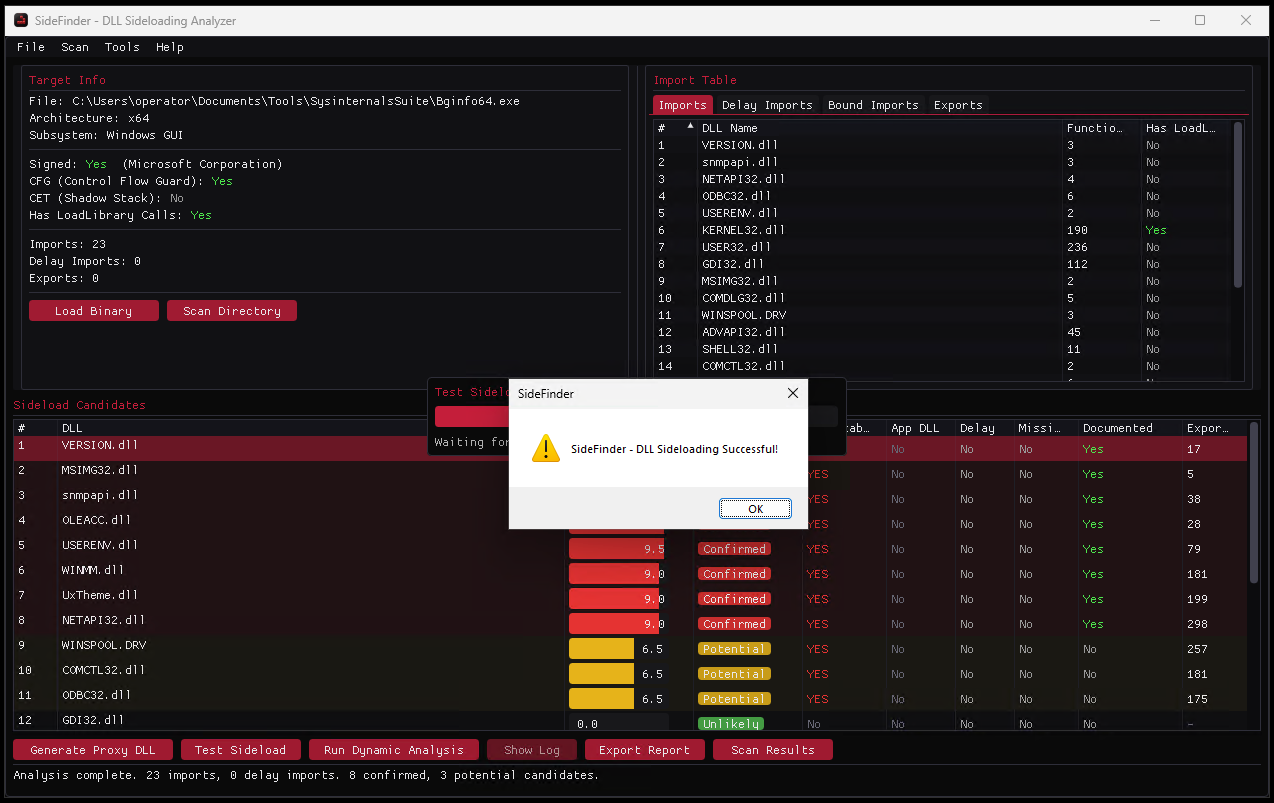Click the Test Sideload progress bar
Screen dimensions: 1274x803
tap(636, 417)
